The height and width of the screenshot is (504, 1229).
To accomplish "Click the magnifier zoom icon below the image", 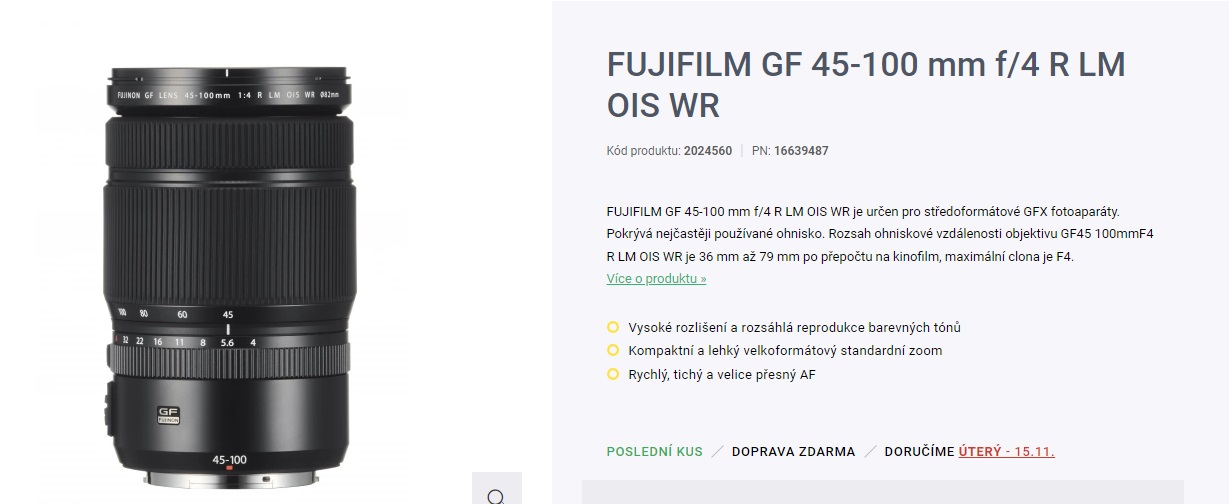I will coord(496,494).
